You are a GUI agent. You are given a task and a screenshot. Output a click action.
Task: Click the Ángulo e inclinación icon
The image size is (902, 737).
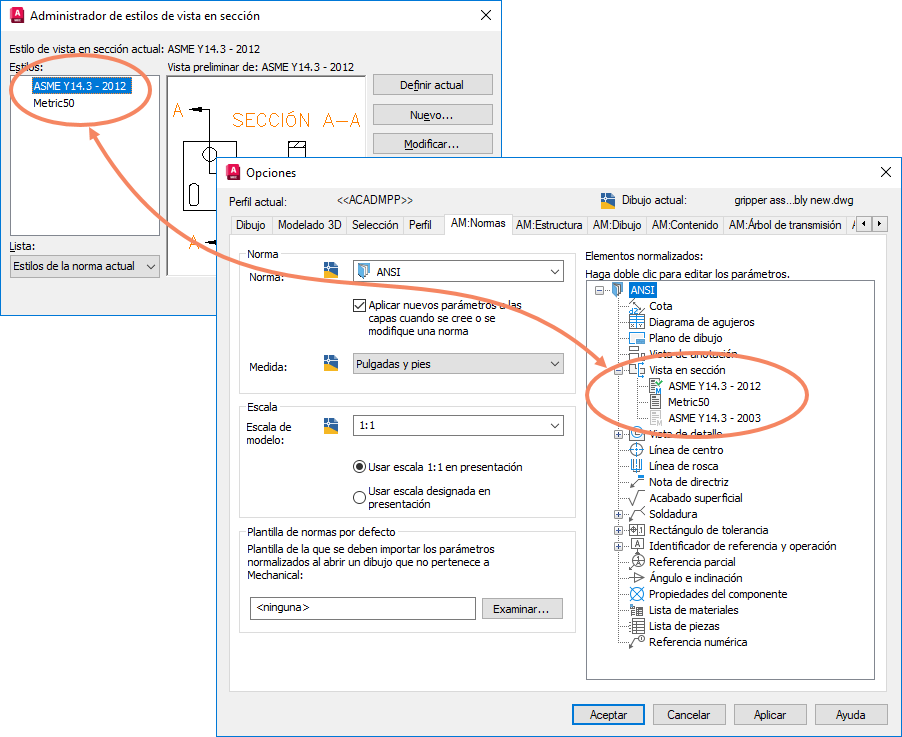636,578
